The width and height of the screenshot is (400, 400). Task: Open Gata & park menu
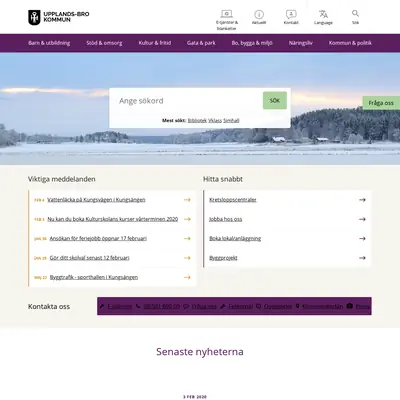[201, 43]
